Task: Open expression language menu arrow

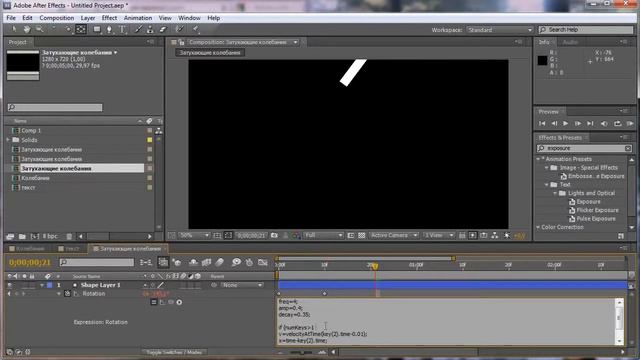Action: pyautogui.click(x=180, y=302)
